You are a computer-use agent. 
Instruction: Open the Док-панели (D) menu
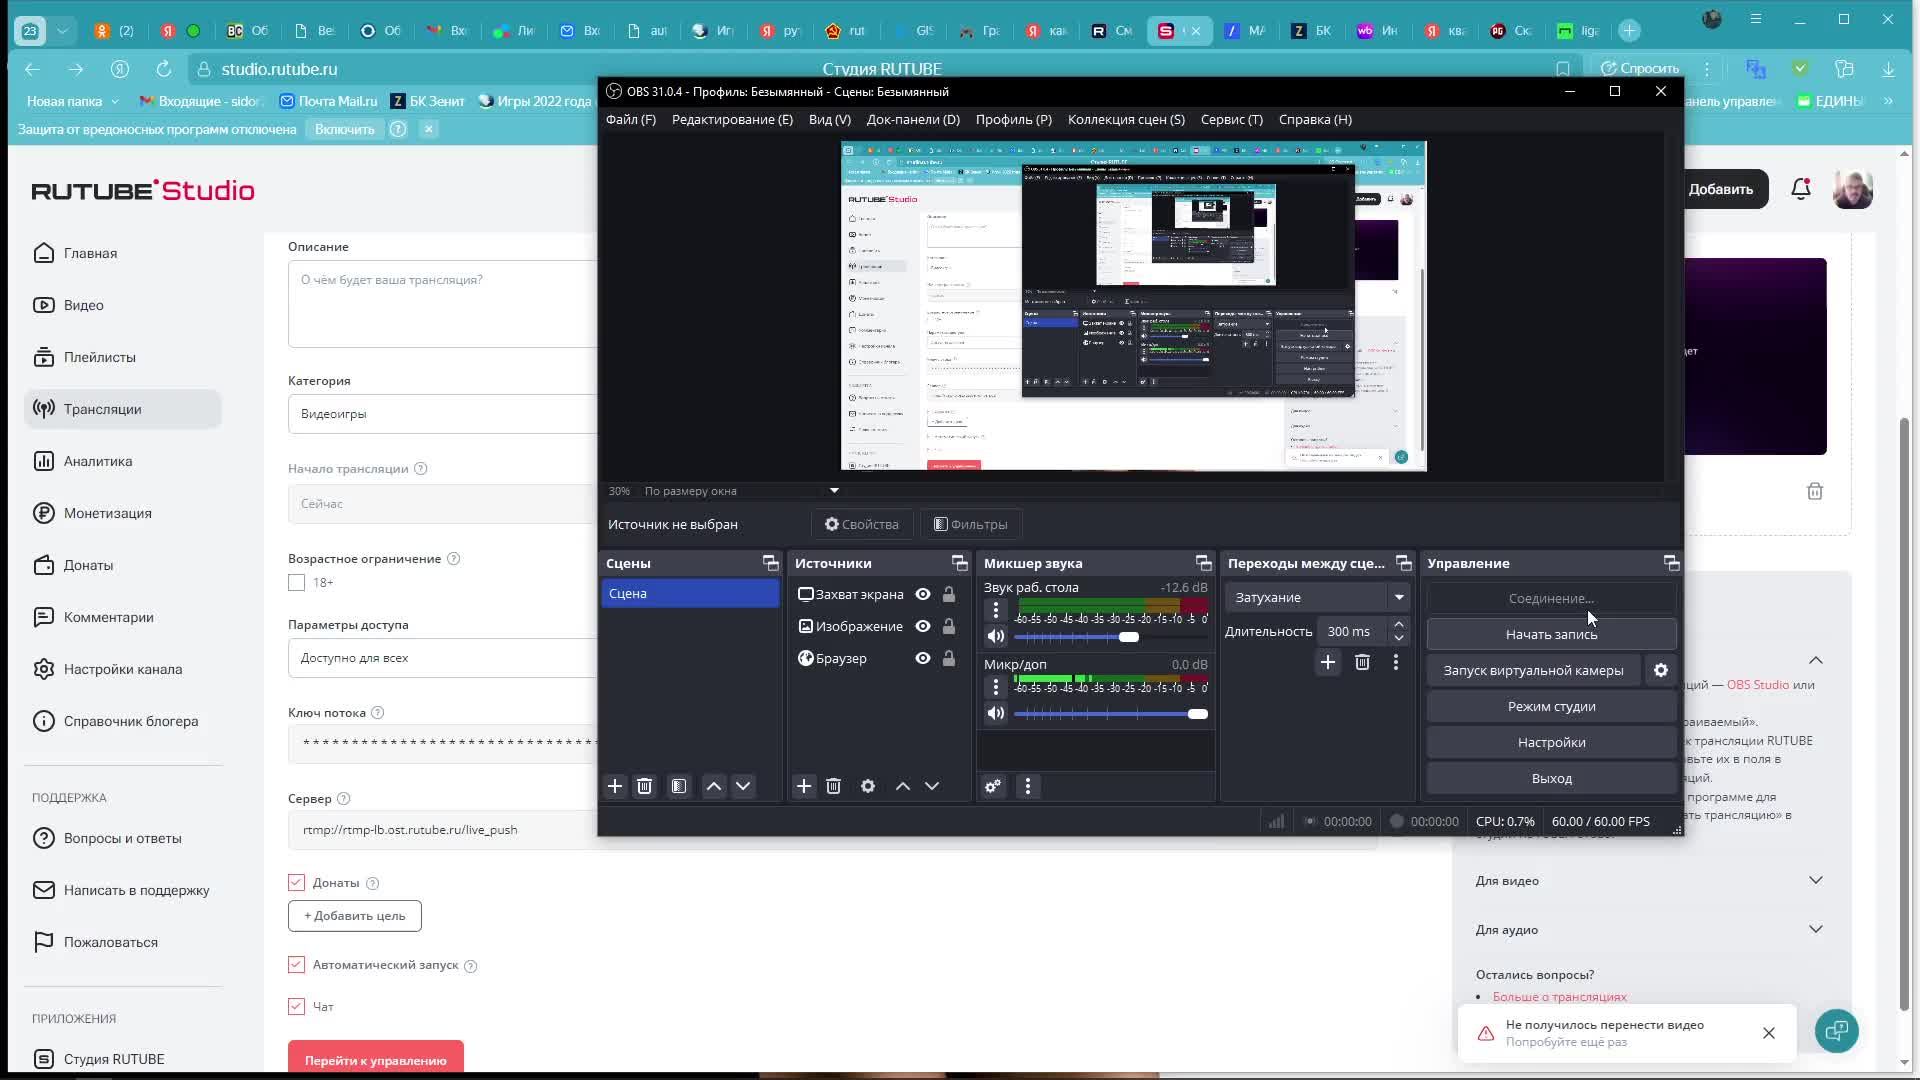[913, 120]
